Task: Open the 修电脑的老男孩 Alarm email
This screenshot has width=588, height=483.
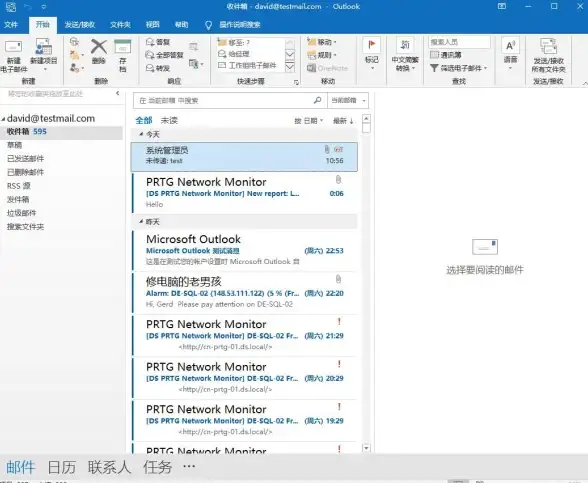Action: point(244,293)
